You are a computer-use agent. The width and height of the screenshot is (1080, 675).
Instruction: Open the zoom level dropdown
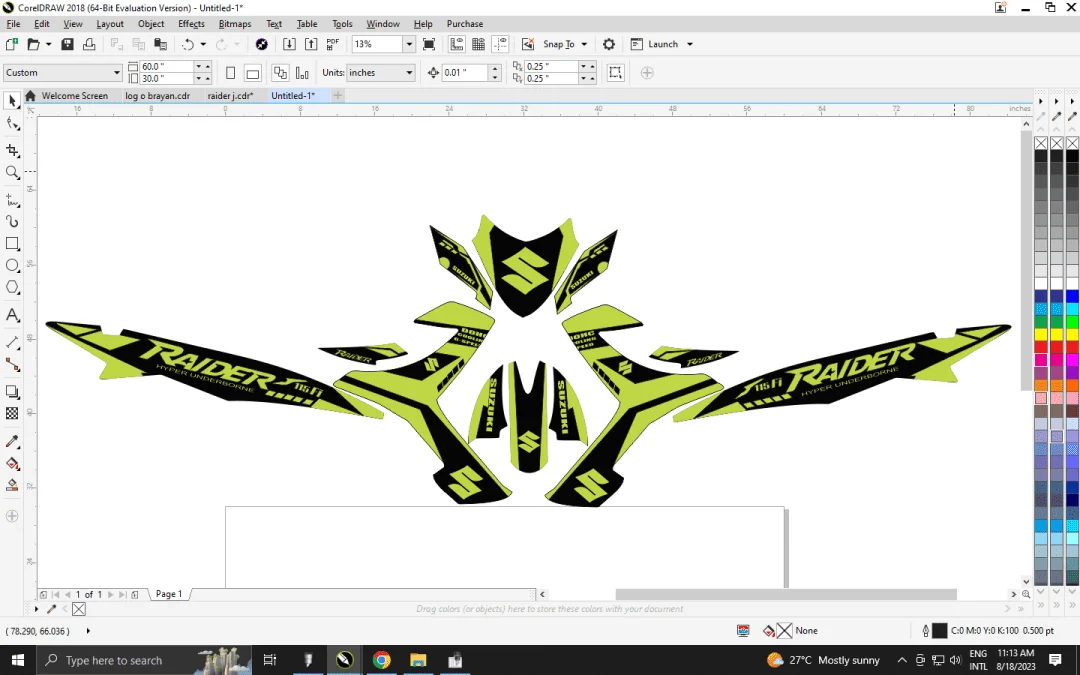(x=409, y=44)
